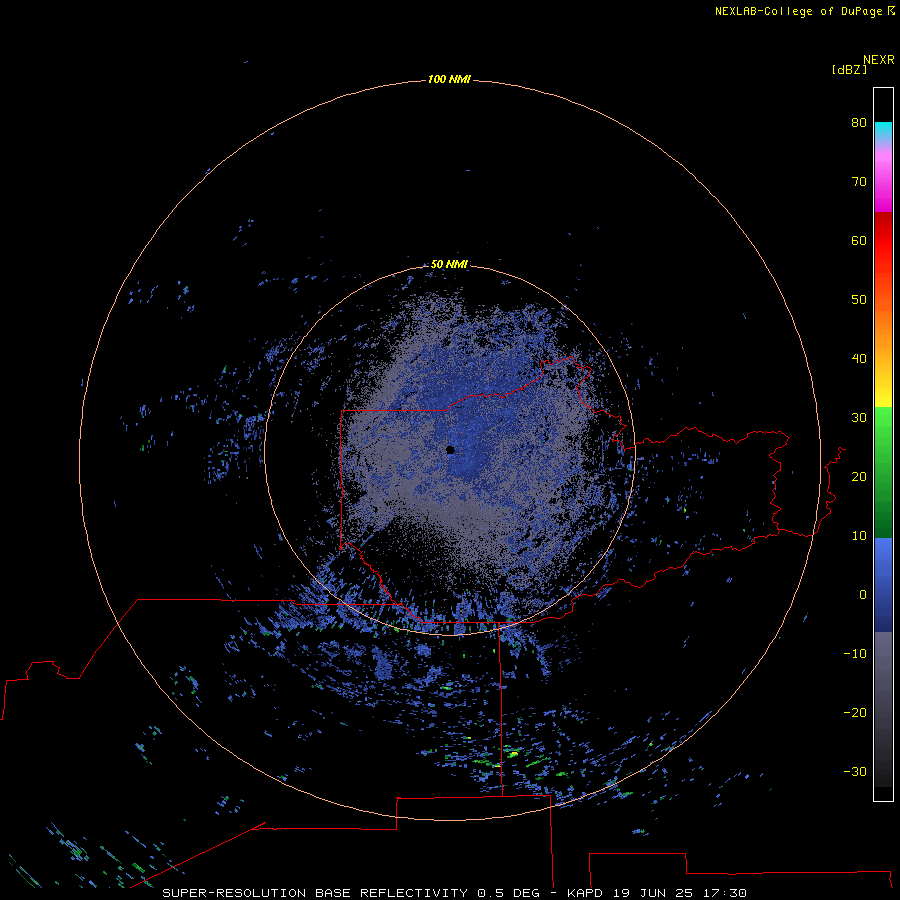Click the 40 dBZ scale value

point(859,359)
